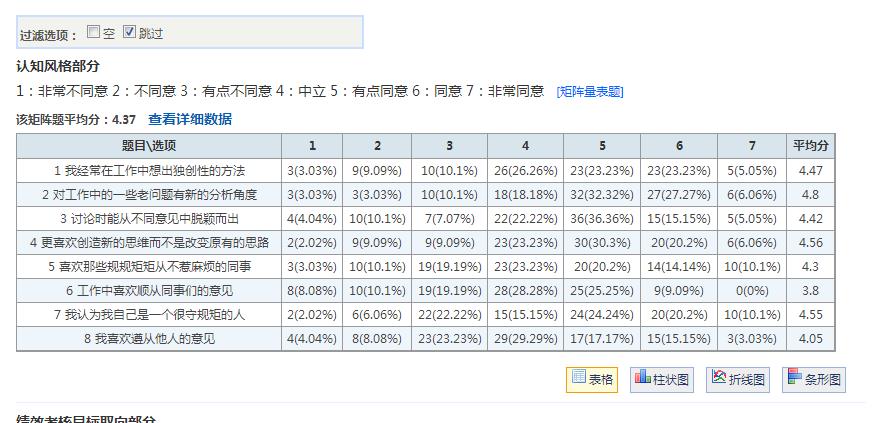Click row 喜欢那些规规矩矩从不惹麻烦的同事
The height and width of the screenshot is (423, 881).
coord(149,266)
